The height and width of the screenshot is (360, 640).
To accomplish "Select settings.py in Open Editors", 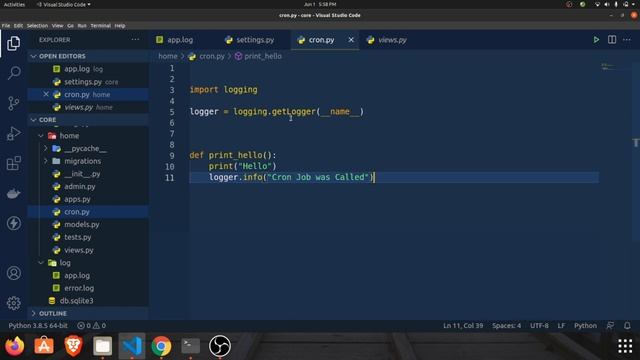I will pos(83,82).
